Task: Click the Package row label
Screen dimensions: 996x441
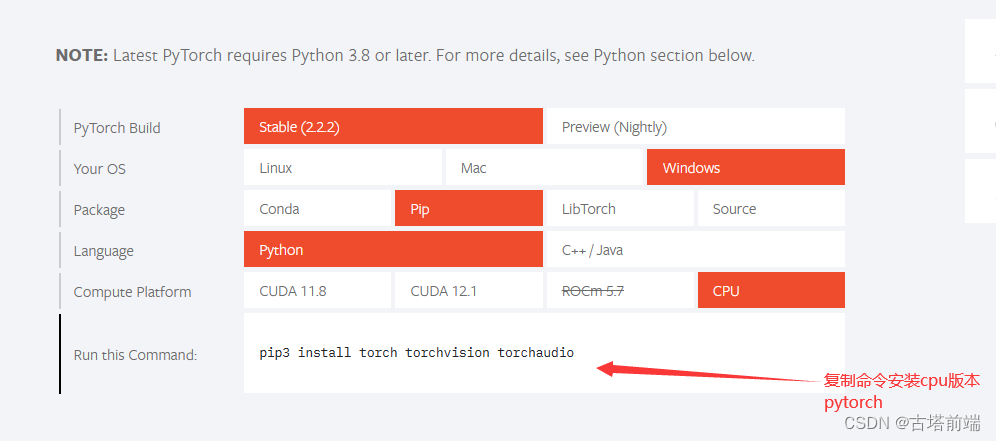Action: pyautogui.click(x=99, y=210)
